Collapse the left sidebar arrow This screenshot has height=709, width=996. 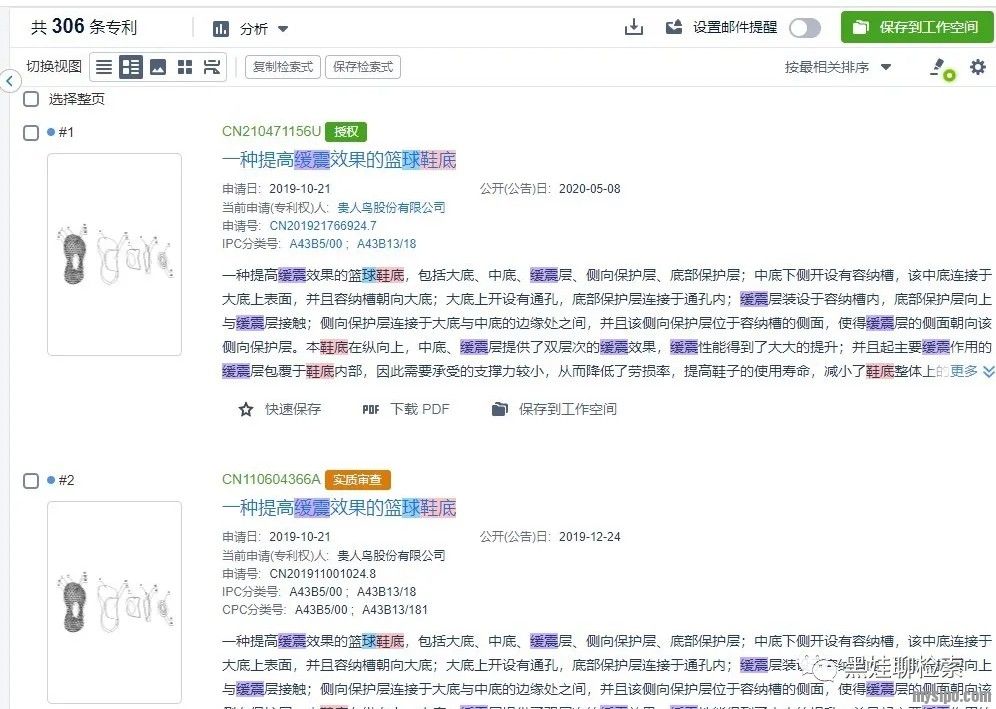tap(10, 81)
